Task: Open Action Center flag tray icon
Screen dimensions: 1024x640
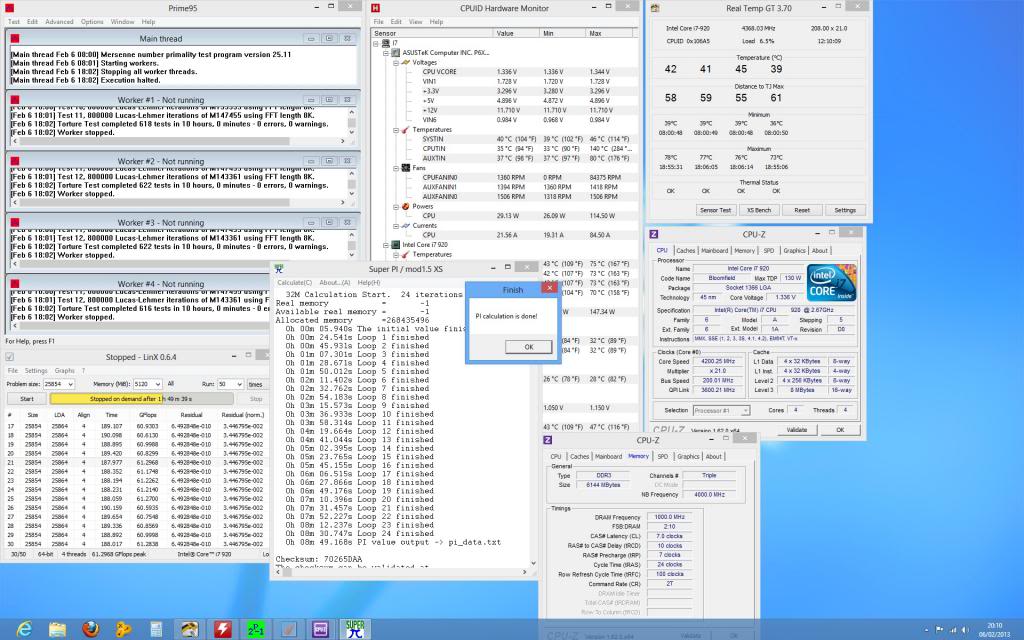Action: [x=940, y=630]
